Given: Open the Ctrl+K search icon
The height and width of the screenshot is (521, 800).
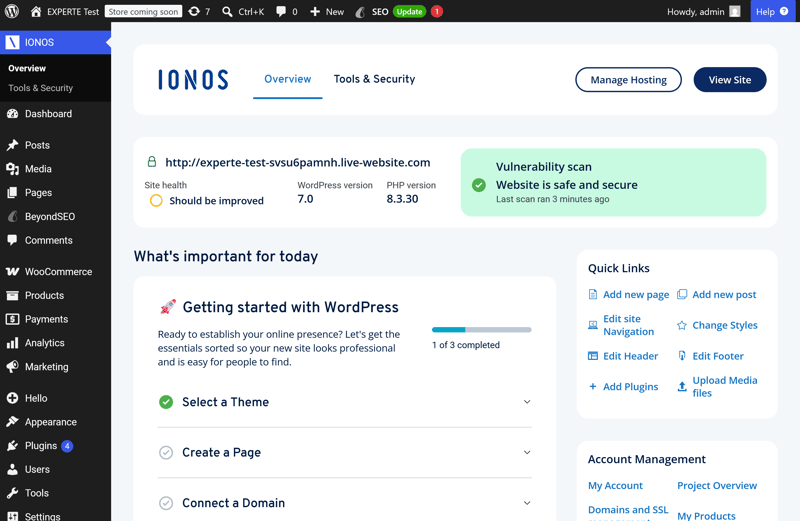Looking at the screenshot, I should point(227,11).
